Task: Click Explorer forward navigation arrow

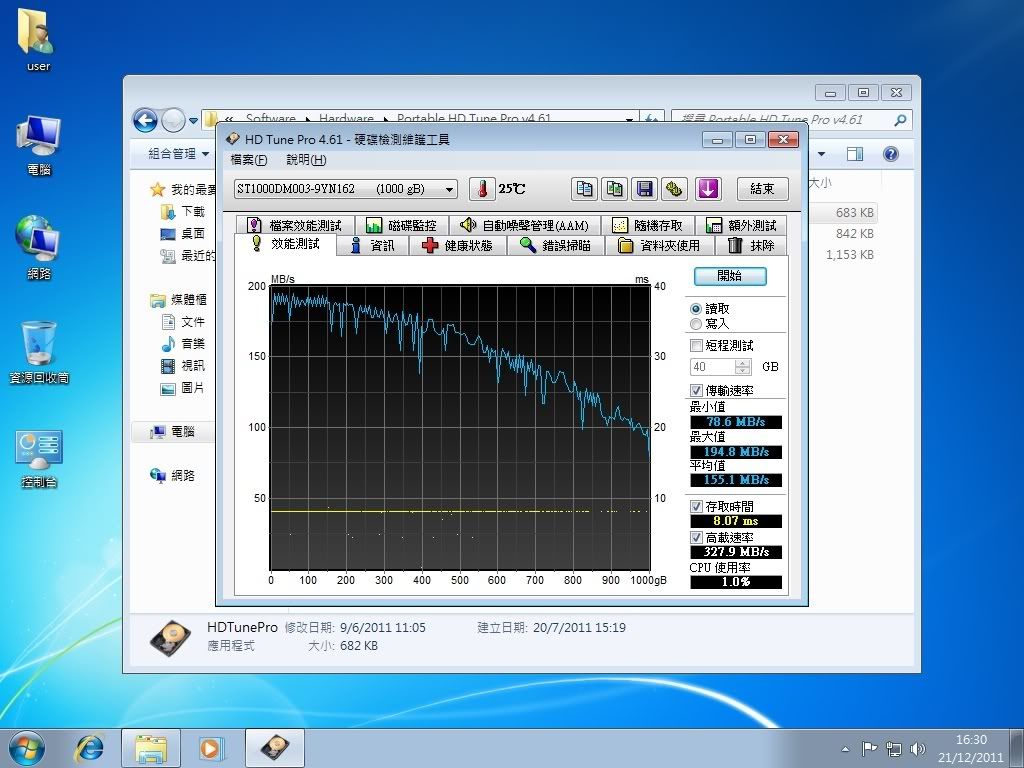Action: [173, 120]
